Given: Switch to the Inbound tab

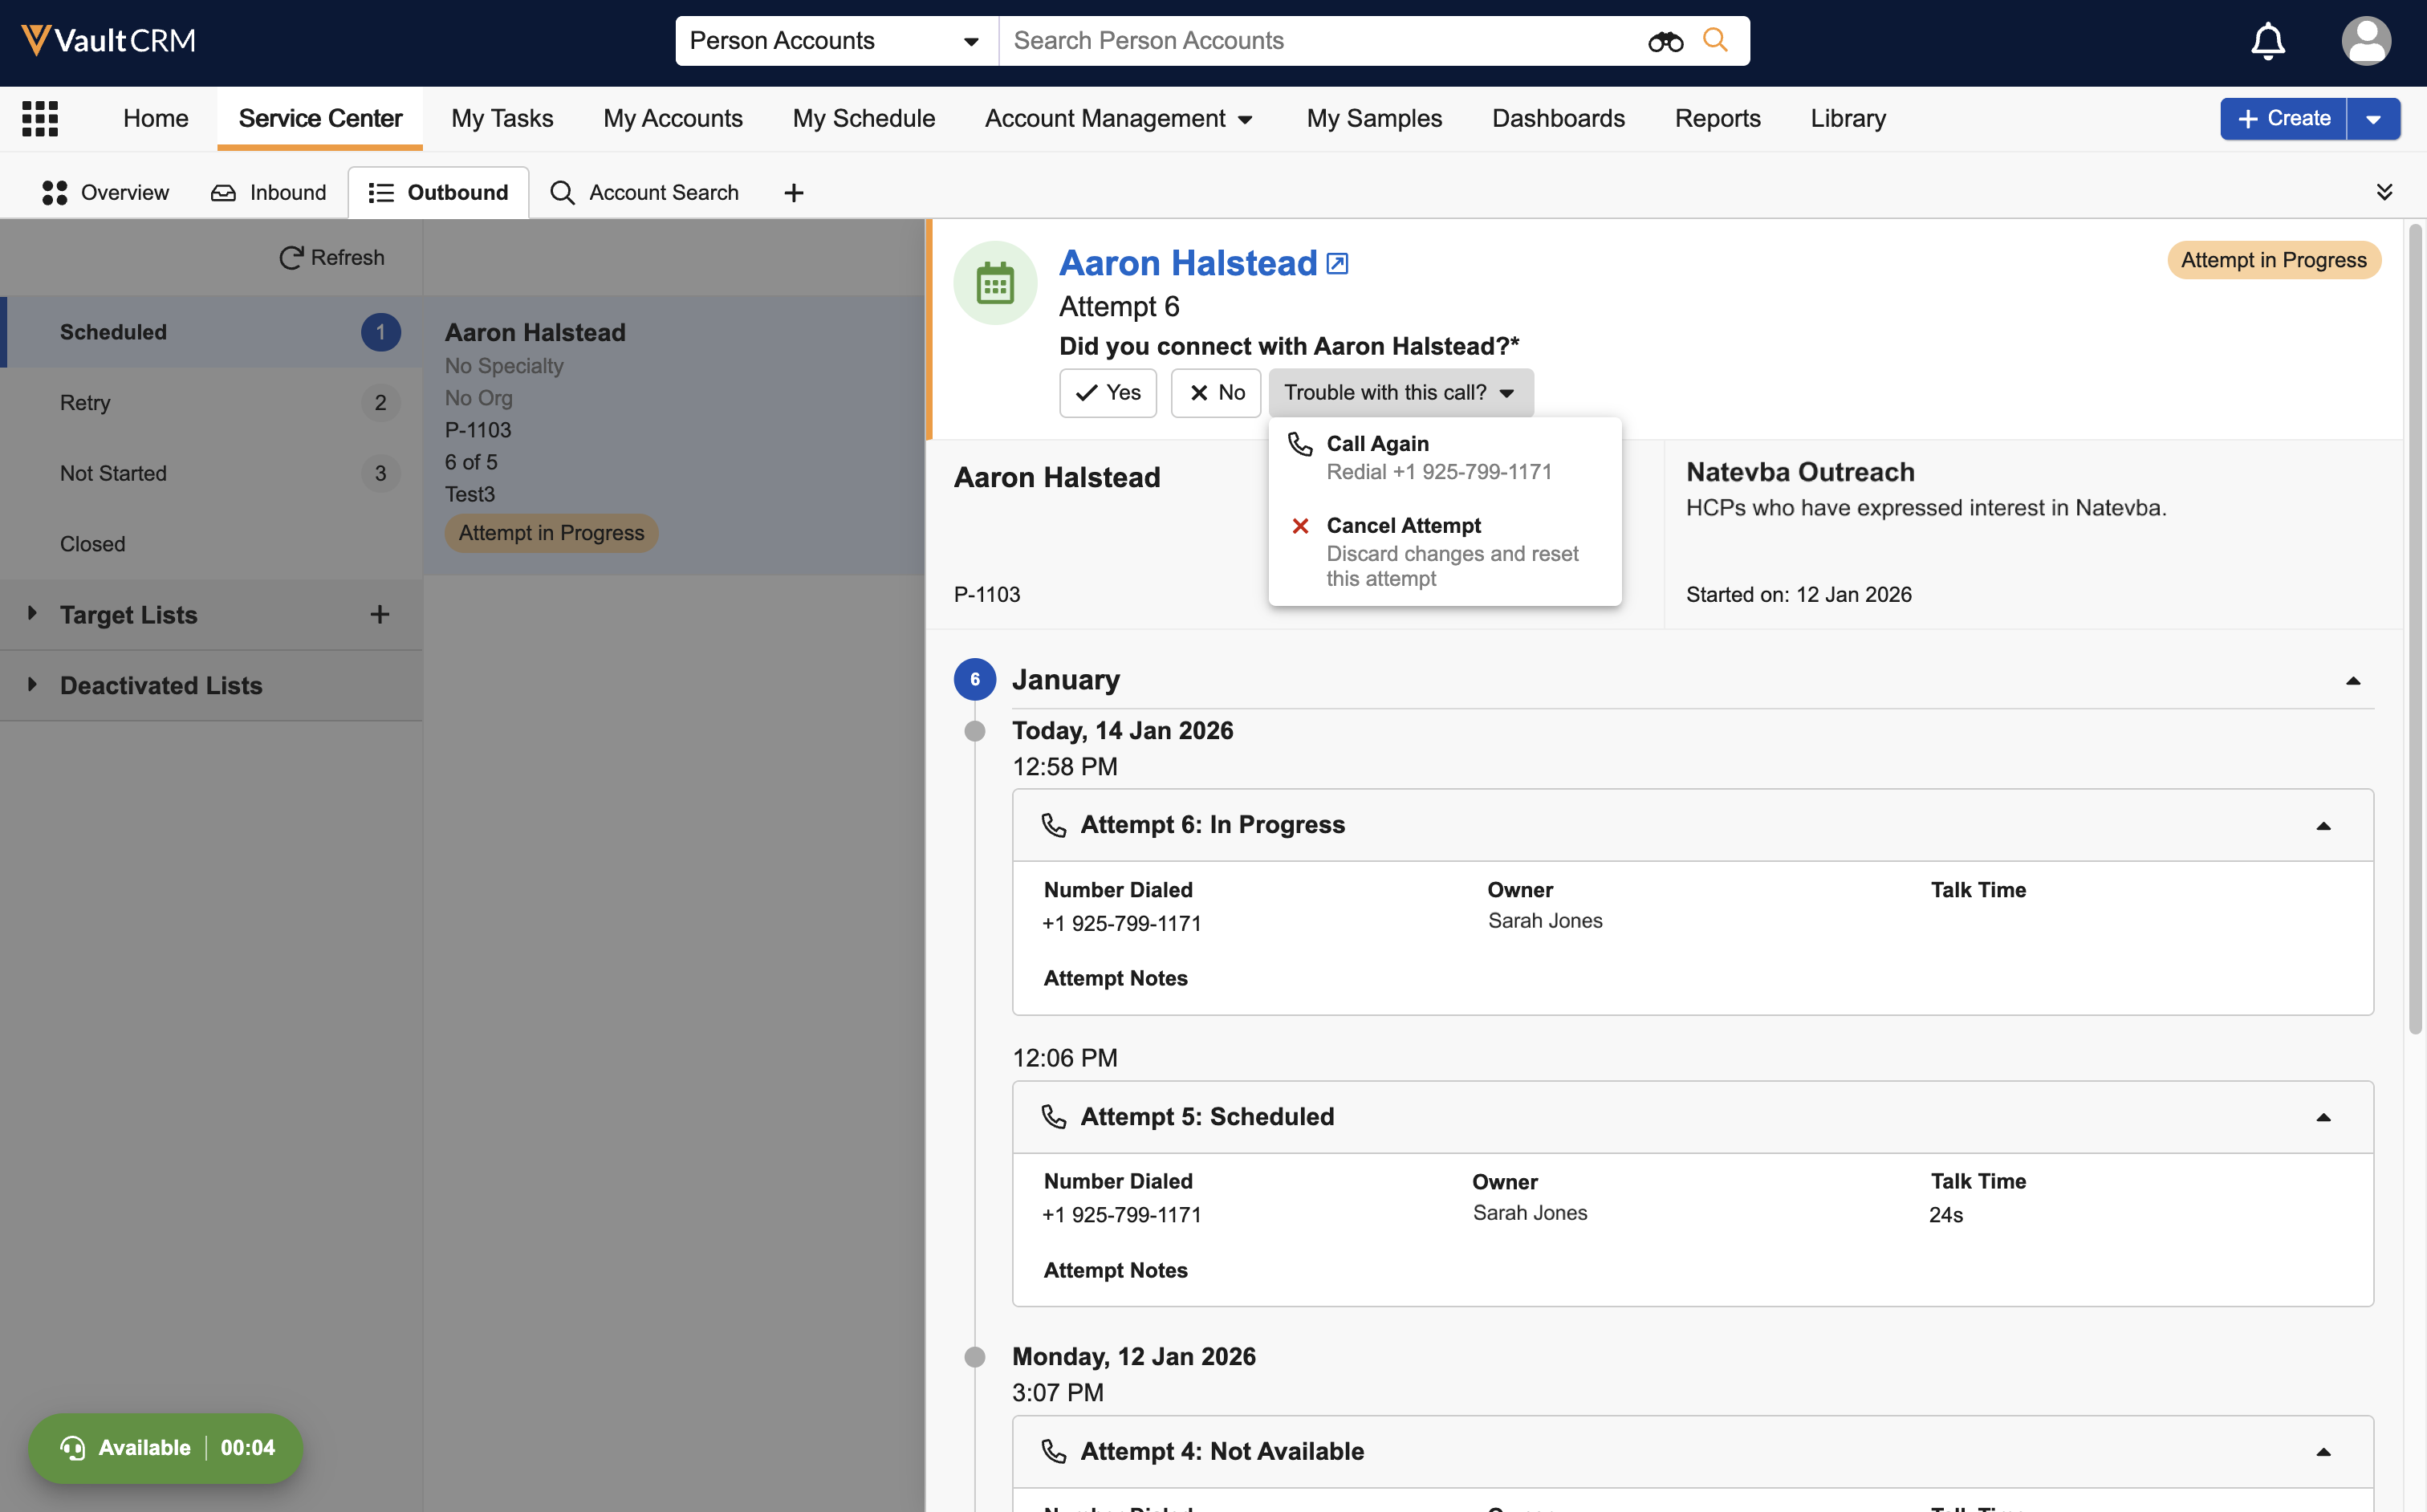Looking at the screenshot, I should pyautogui.click(x=268, y=193).
